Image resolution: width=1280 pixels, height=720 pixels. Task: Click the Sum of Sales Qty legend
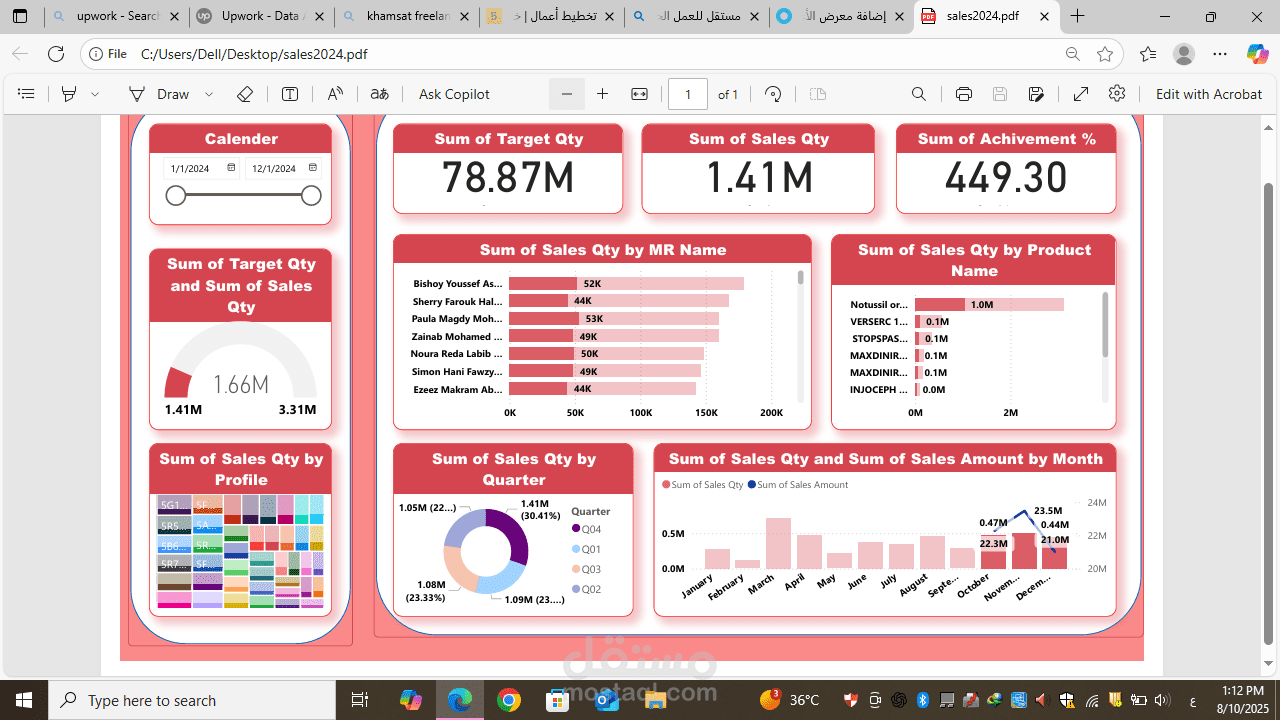[x=703, y=485]
